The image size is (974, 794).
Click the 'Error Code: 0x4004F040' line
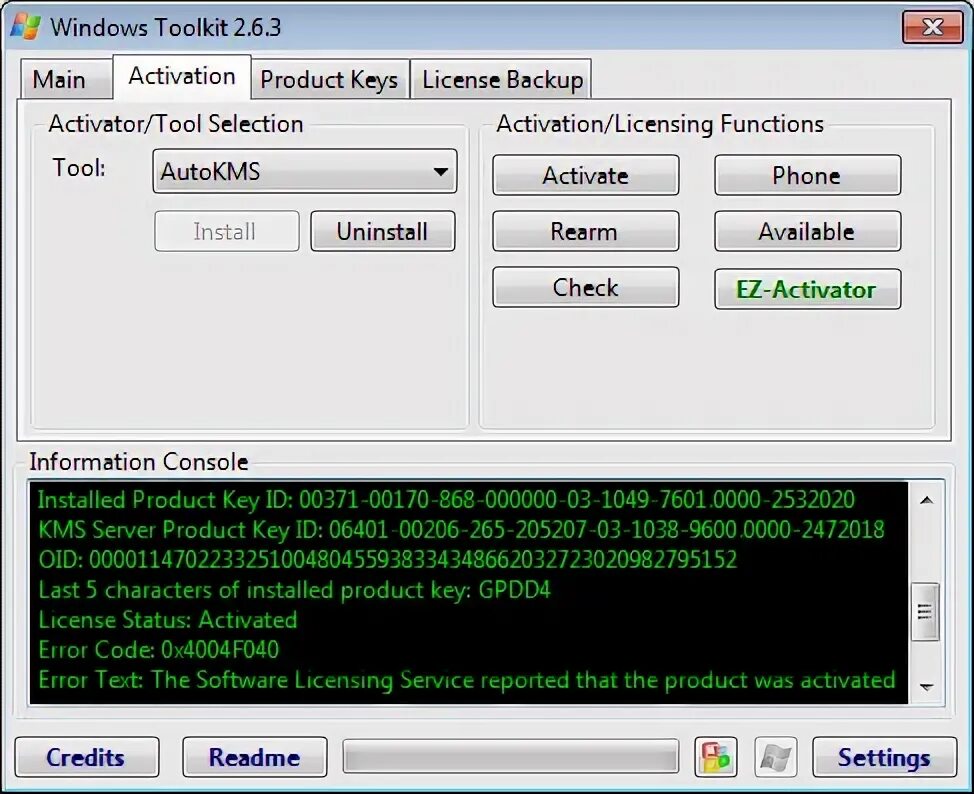(x=158, y=649)
